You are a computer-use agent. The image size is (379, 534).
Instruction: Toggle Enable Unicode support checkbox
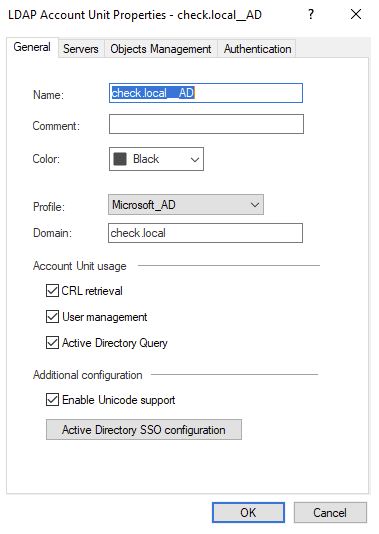(x=52, y=399)
